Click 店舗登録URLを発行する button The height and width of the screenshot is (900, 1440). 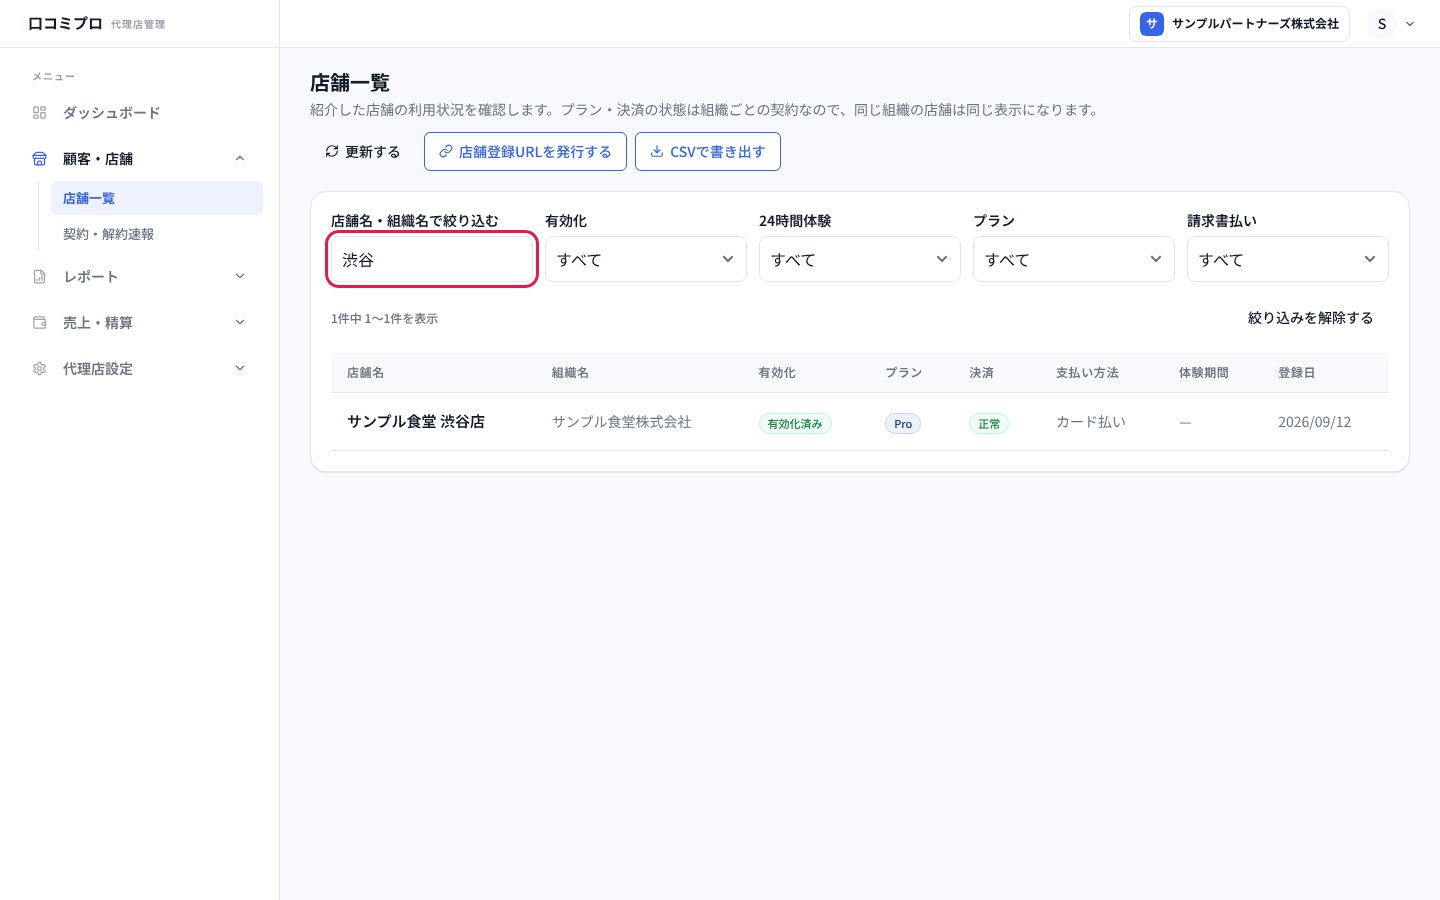tap(525, 152)
